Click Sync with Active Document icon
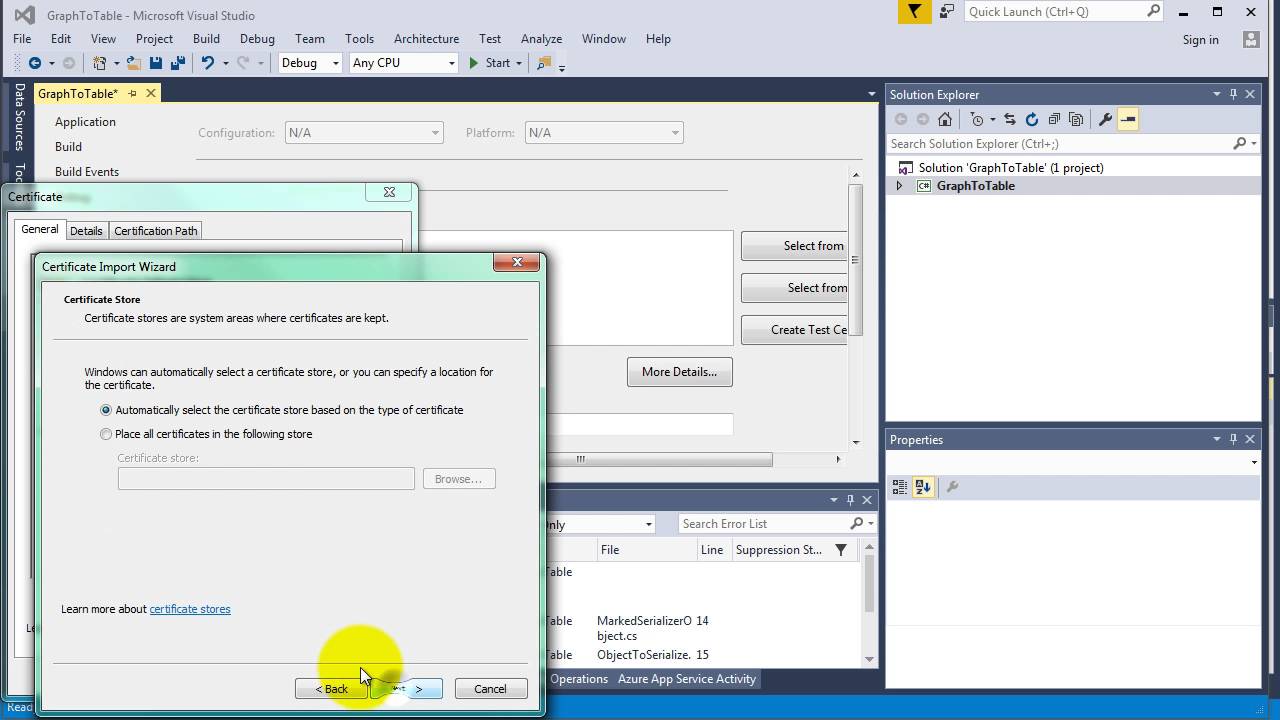This screenshot has height=720, width=1280. click(x=1010, y=119)
